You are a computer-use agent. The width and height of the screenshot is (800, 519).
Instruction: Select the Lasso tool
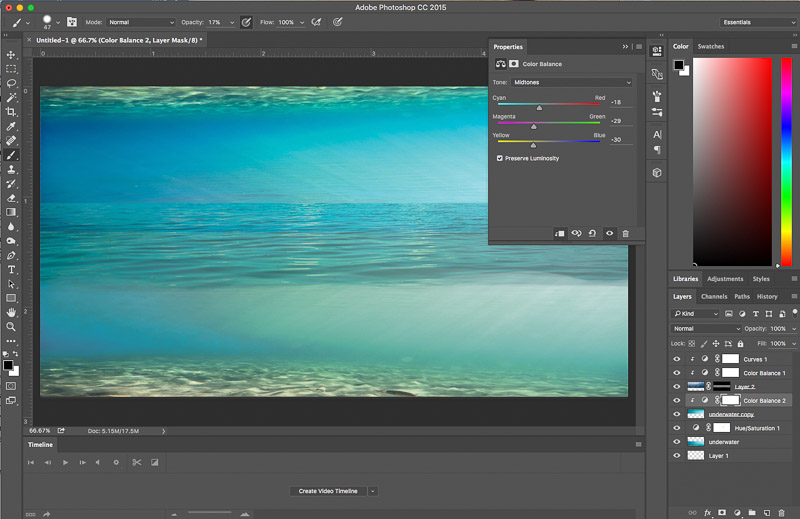(x=11, y=83)
